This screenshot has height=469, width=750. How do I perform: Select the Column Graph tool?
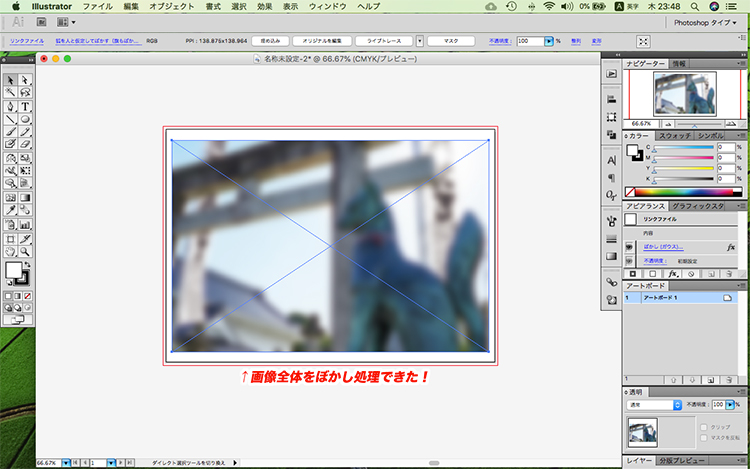tap(25, 224)
